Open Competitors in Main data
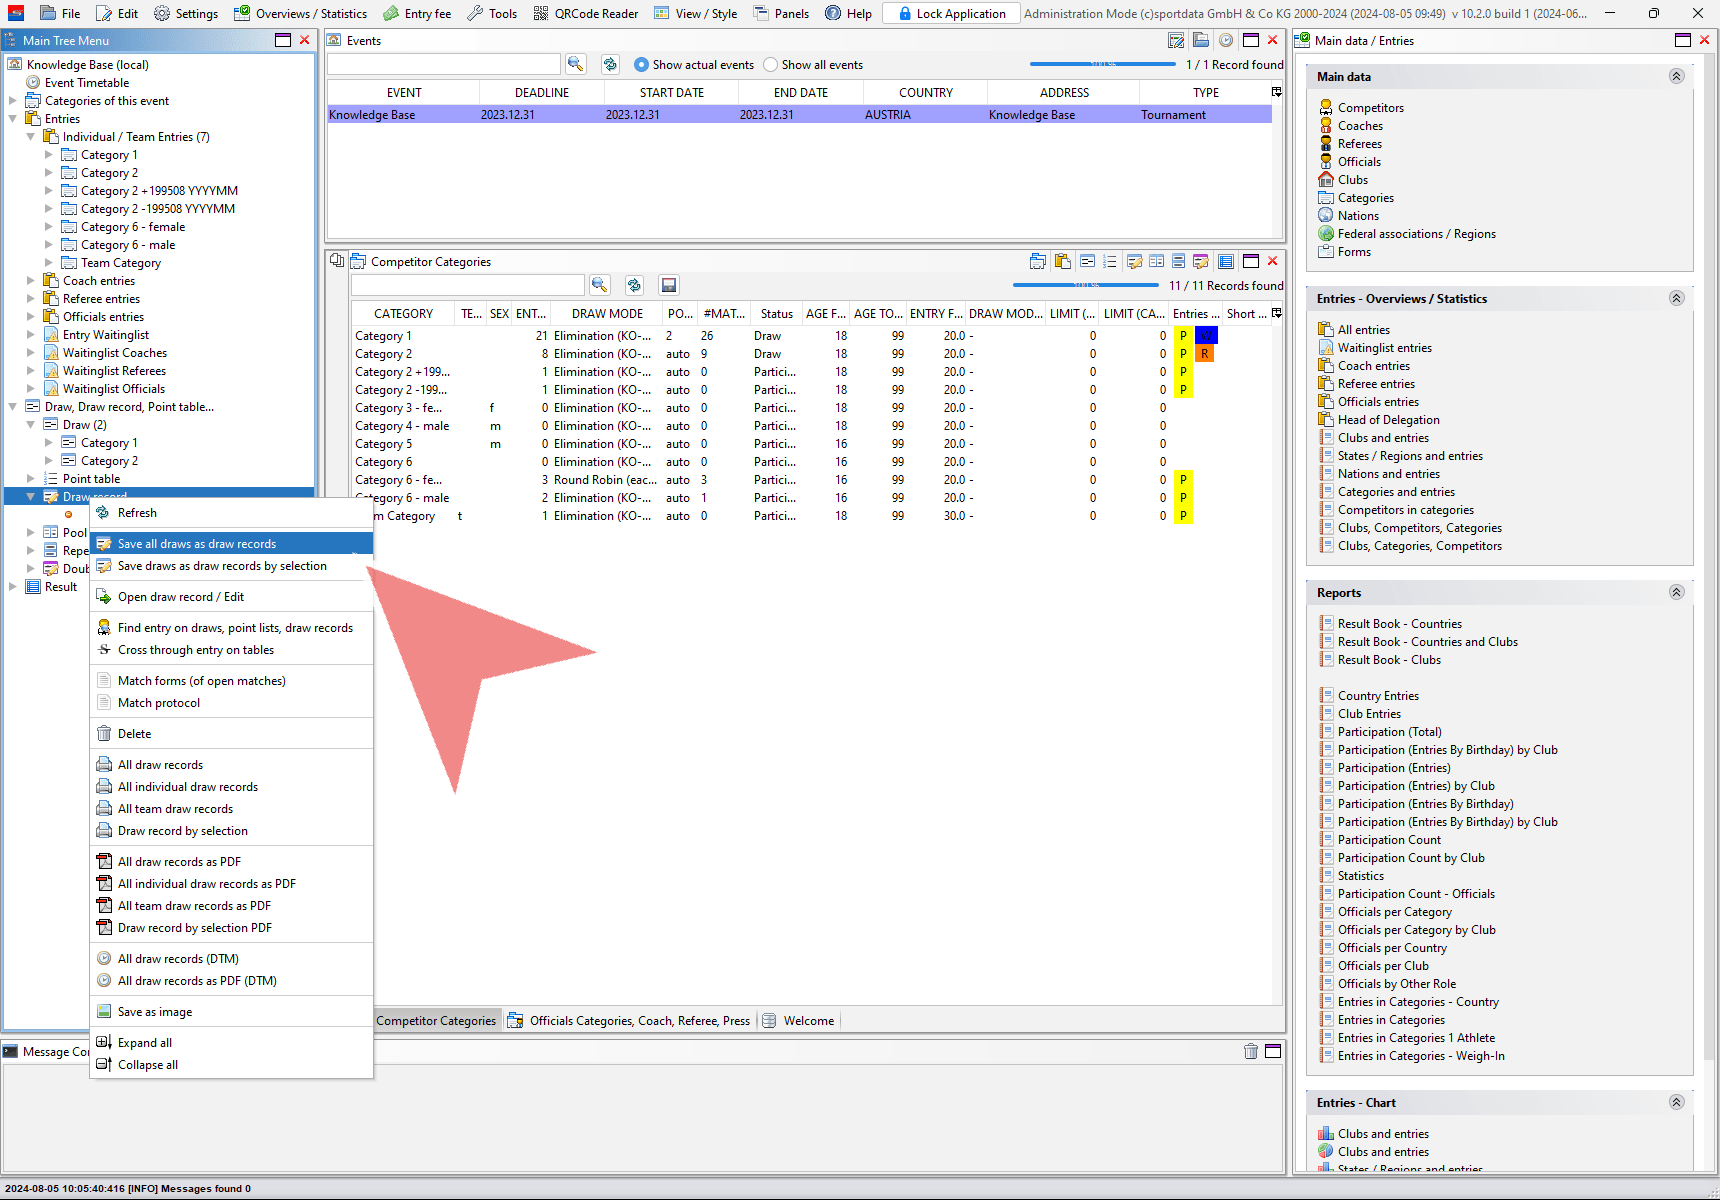Viewport: 1720px width, 1200px height. point(1370,108)
